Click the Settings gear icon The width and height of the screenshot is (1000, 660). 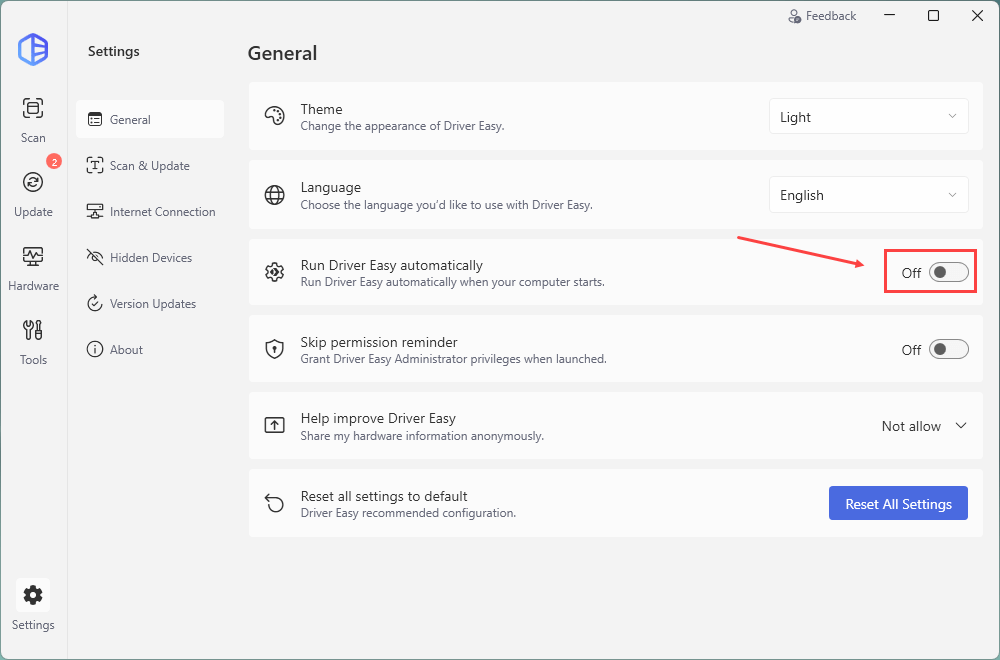(33, 596)
